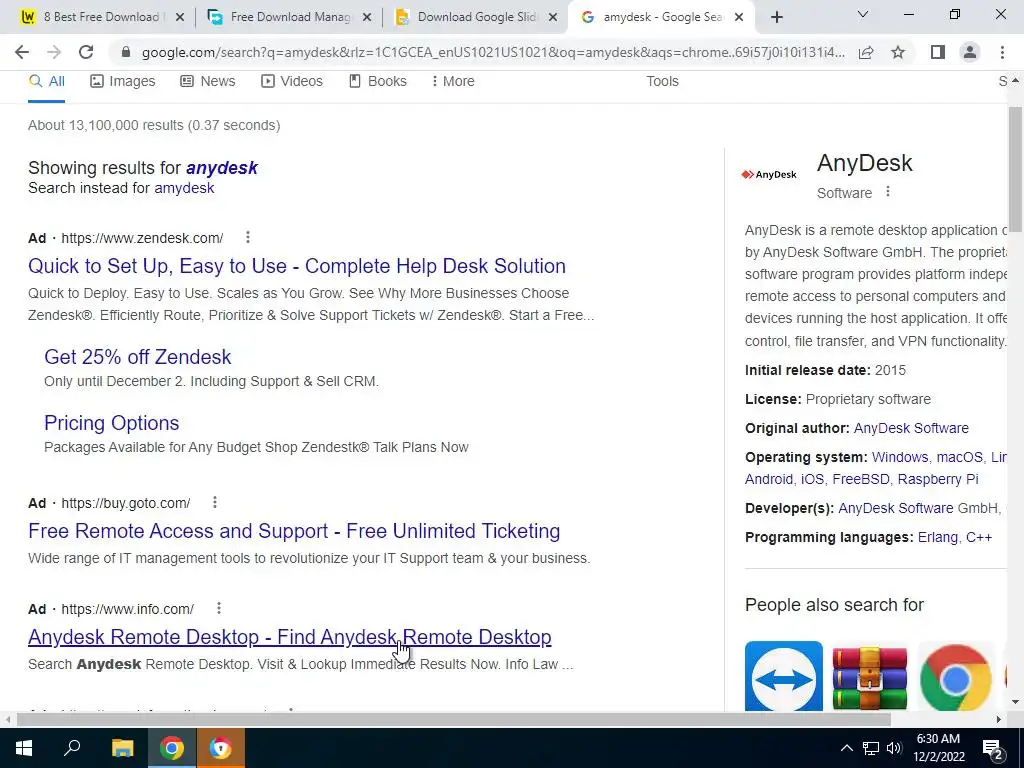Open the network icon in system tray
The image size is (1024, 768).
pyautogui.click(x=871, y=748)
